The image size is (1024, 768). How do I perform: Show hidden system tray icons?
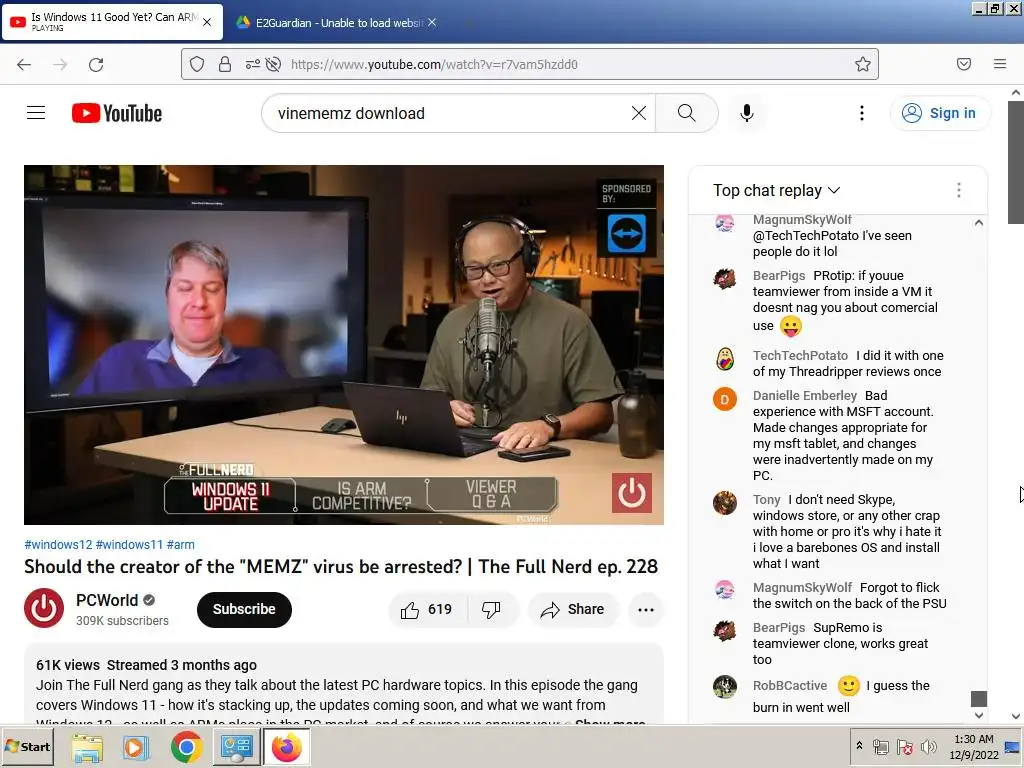pos(859,746)
